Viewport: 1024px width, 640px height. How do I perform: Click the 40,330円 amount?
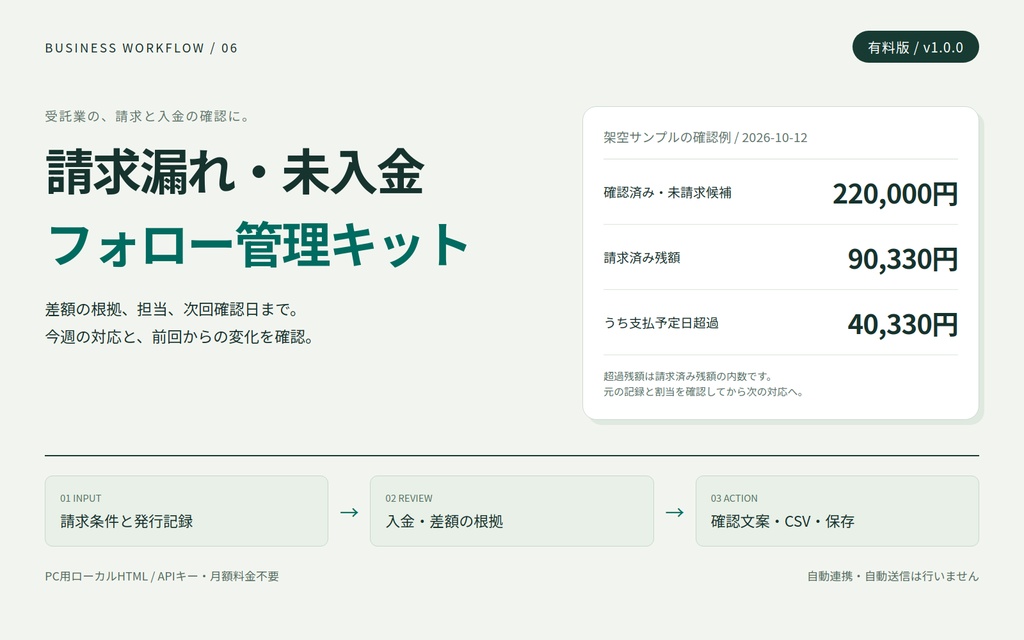click(x=903, y=325)
